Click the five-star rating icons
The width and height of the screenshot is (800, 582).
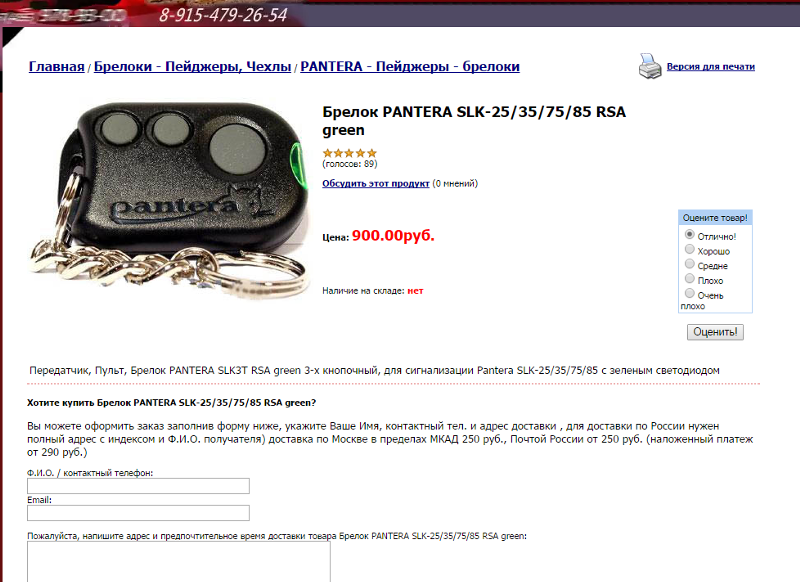pos(349,153)
